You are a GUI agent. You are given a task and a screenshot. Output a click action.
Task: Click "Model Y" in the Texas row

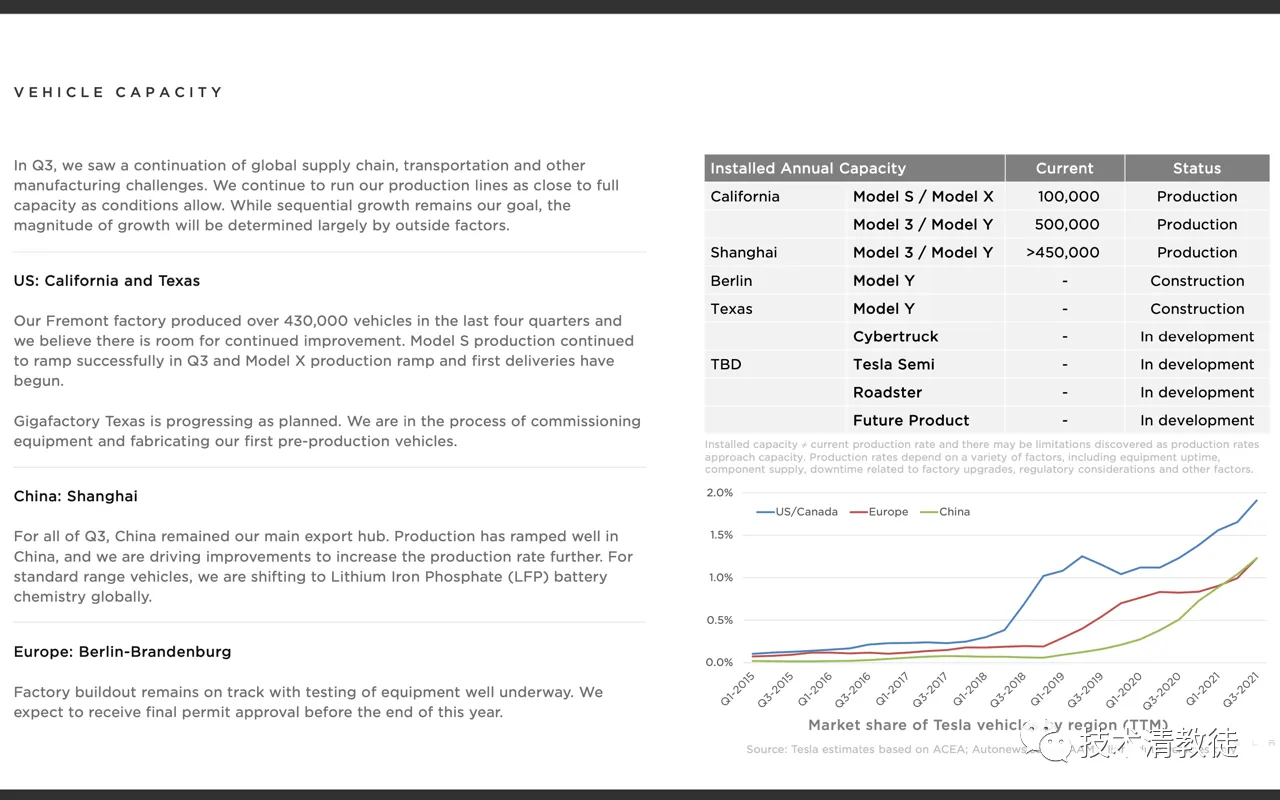click(884, 309)
